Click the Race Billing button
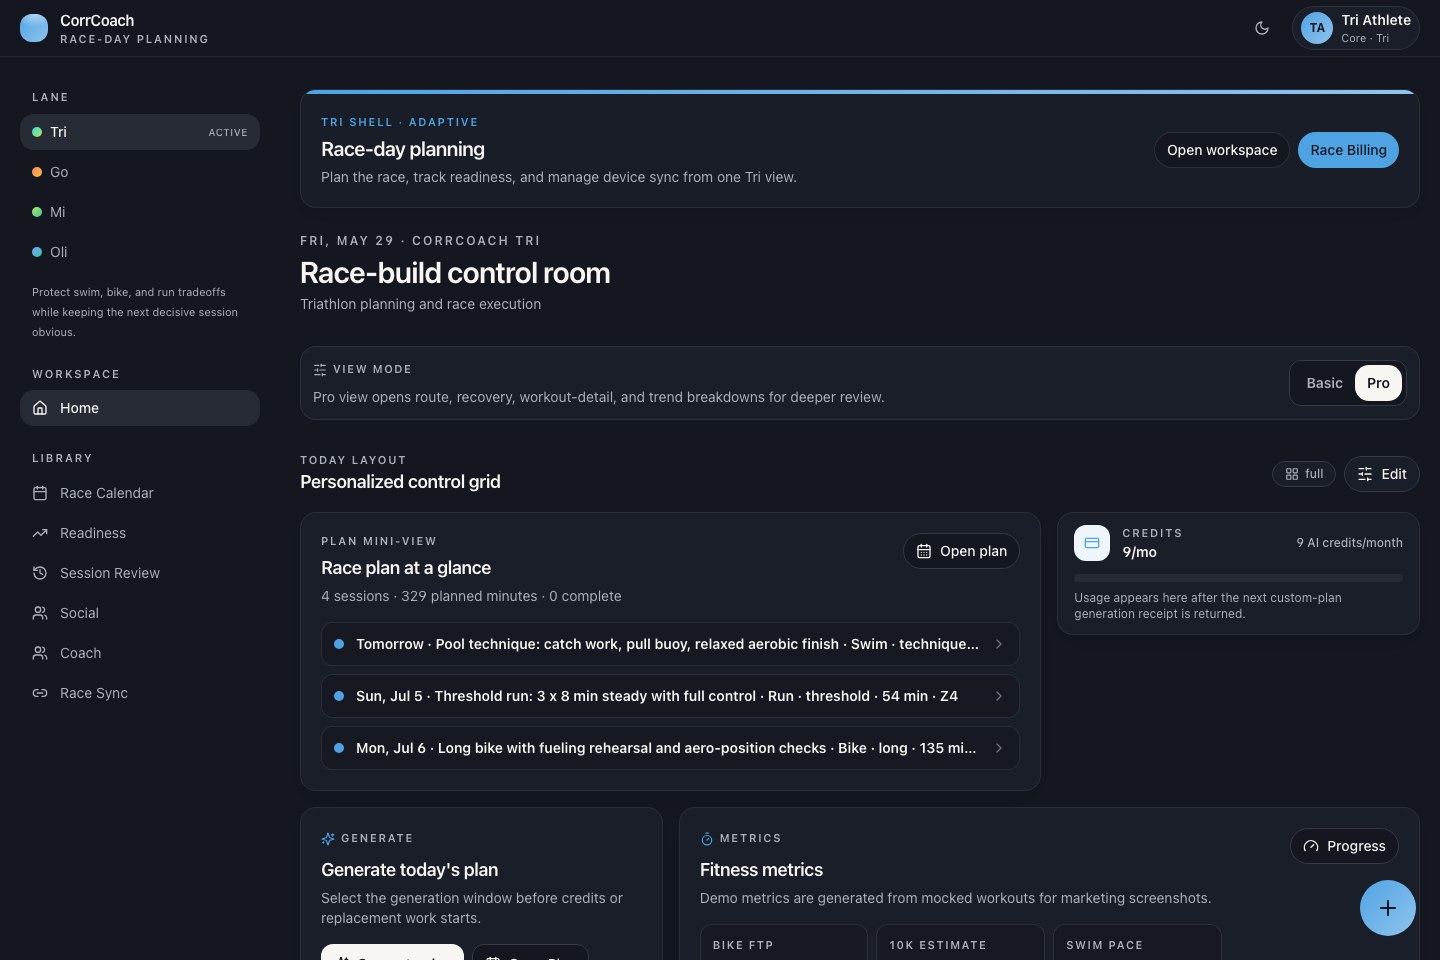Image resolution: width=1440 pixels, height=960 pixels. pyautogui.click(x=1348, y=150)
